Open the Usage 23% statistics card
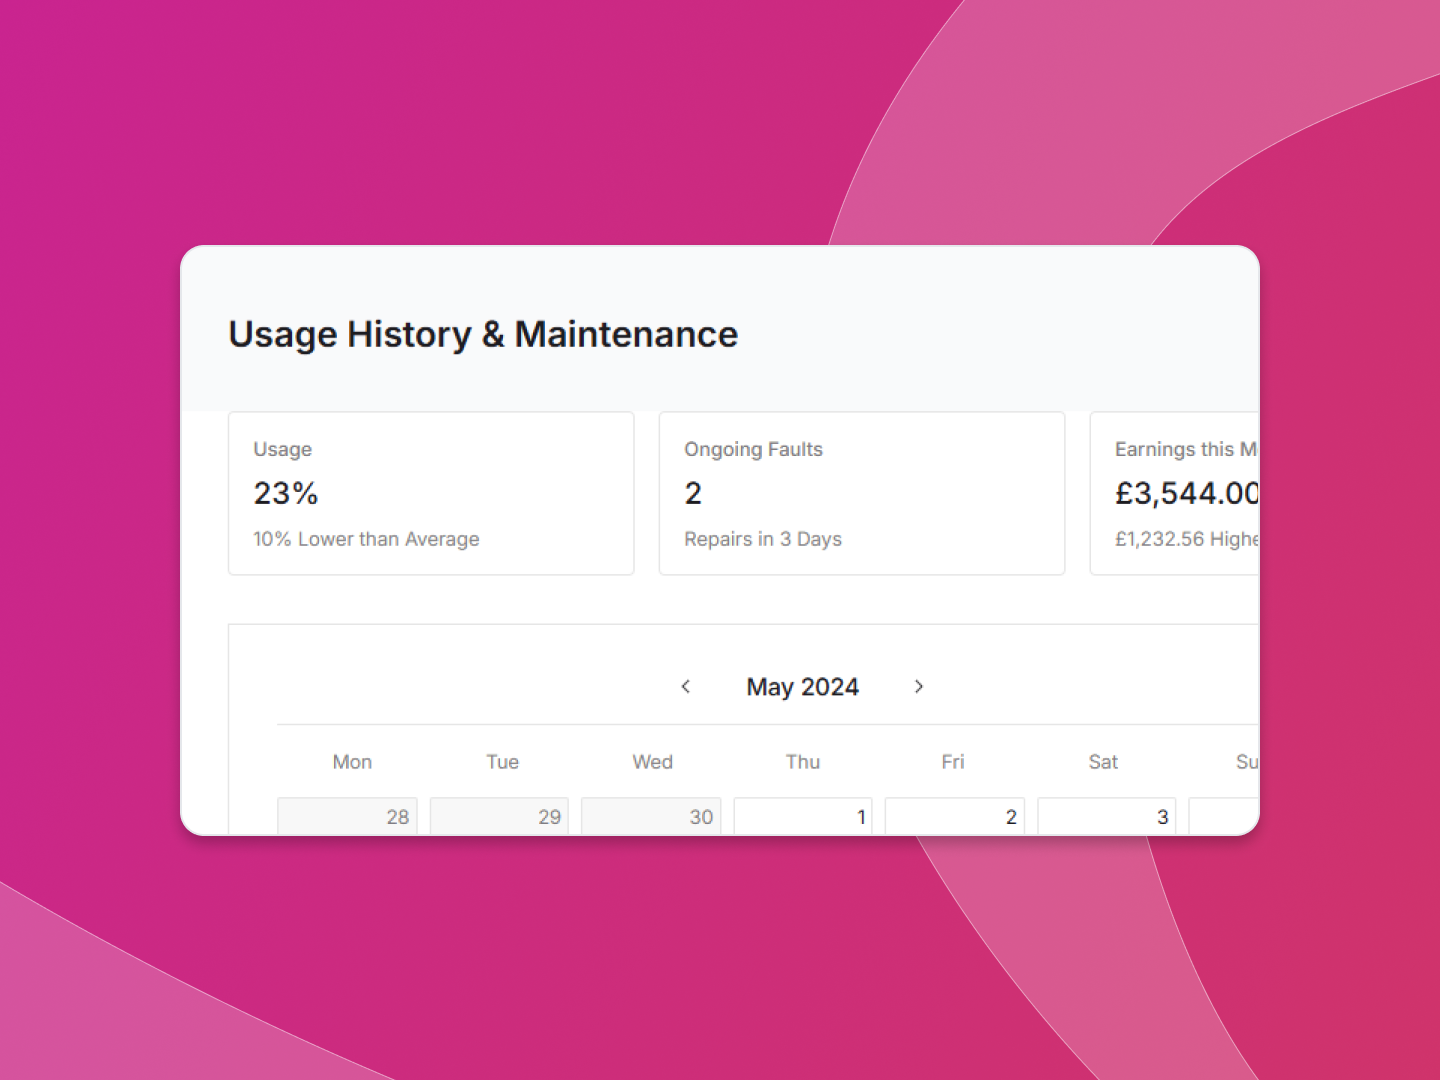This screenshot has width=1440, height=1080. pos(431,493)
